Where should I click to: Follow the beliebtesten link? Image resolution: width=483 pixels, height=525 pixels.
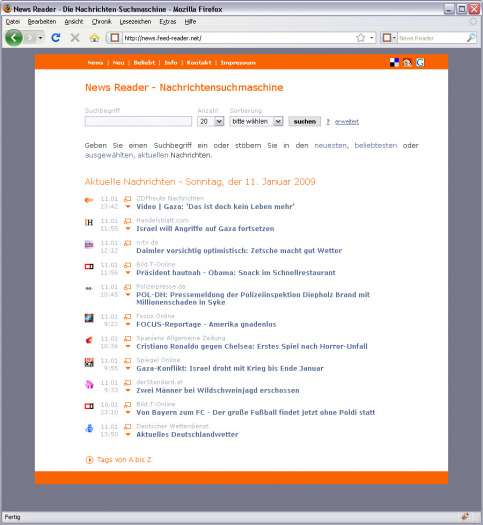click(x=376, y=145)
